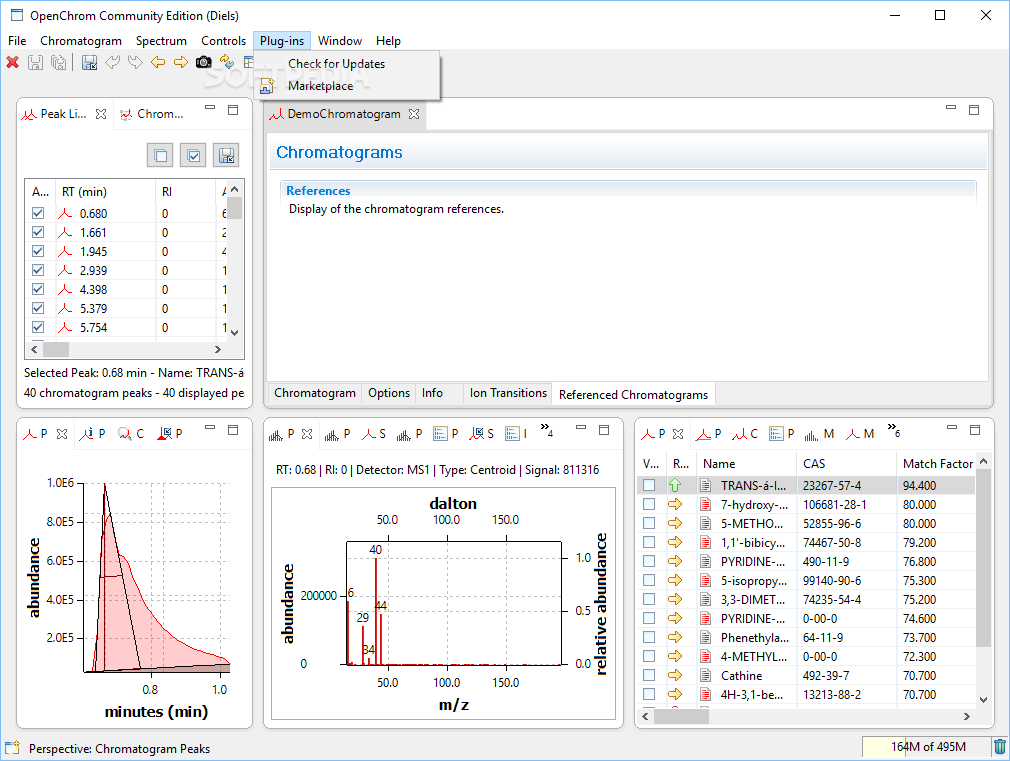1010x761 pixels.
Task: Click the green up arrow rating for TRANS-á row
Action: coord(675,485)
